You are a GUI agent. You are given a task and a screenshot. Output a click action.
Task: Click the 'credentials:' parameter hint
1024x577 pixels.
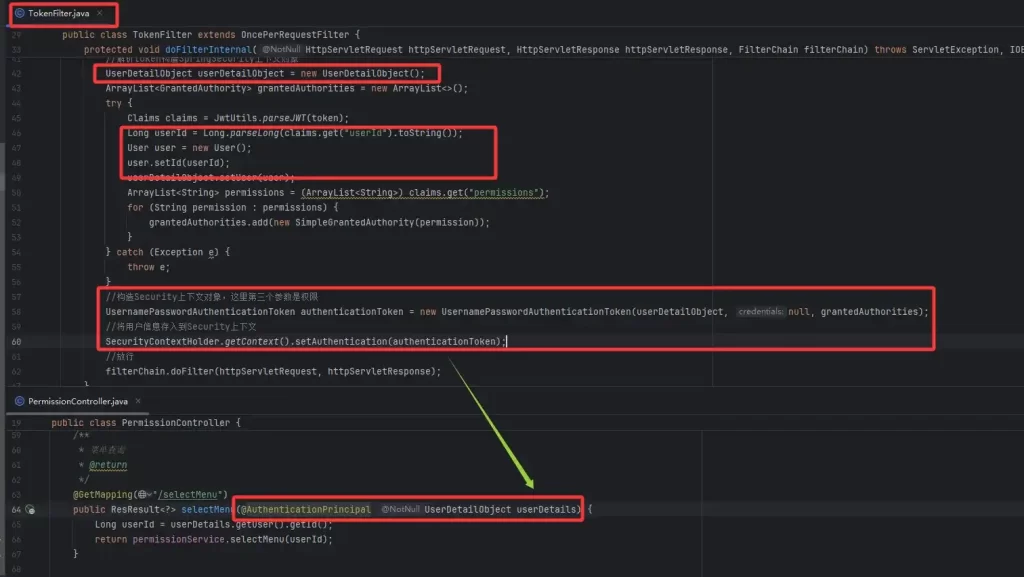(760, 312)
